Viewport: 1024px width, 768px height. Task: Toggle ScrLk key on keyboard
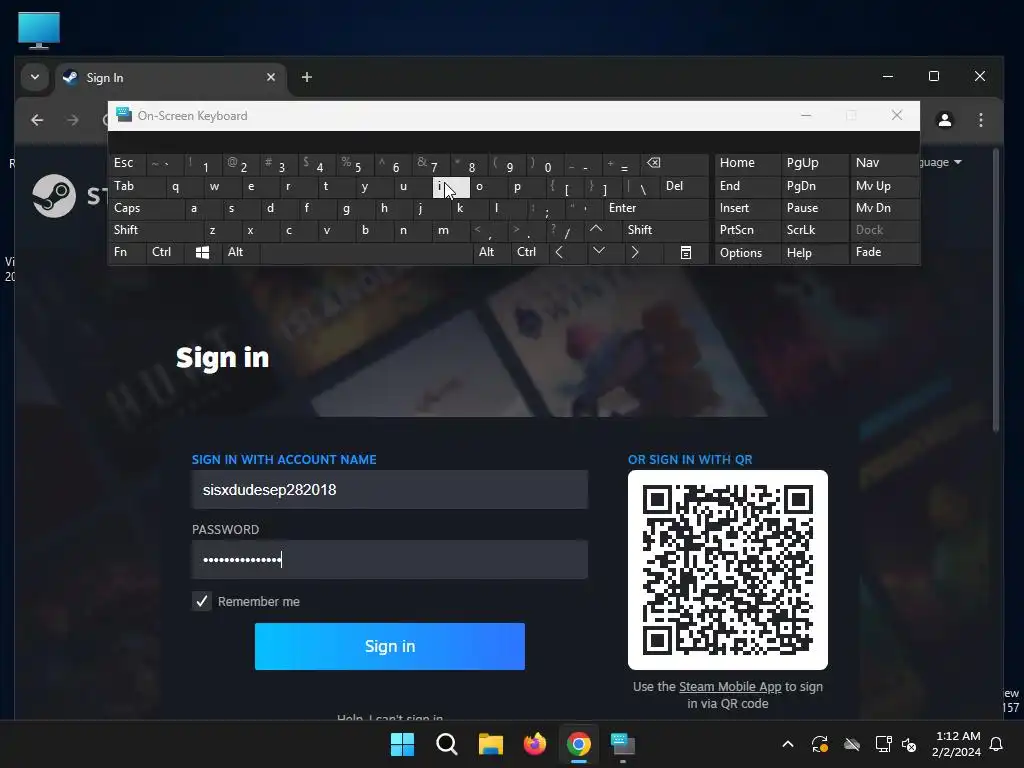click(814, 230)
